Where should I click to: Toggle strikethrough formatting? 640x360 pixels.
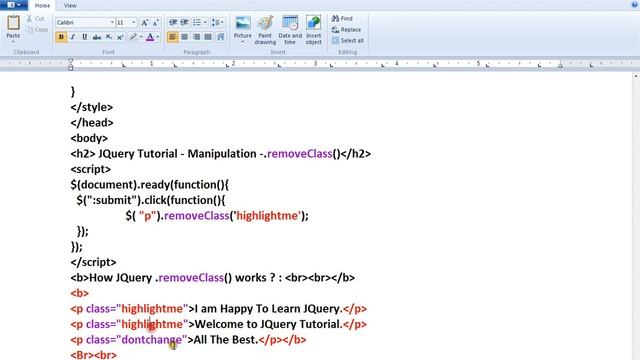[x=96, y=37]
